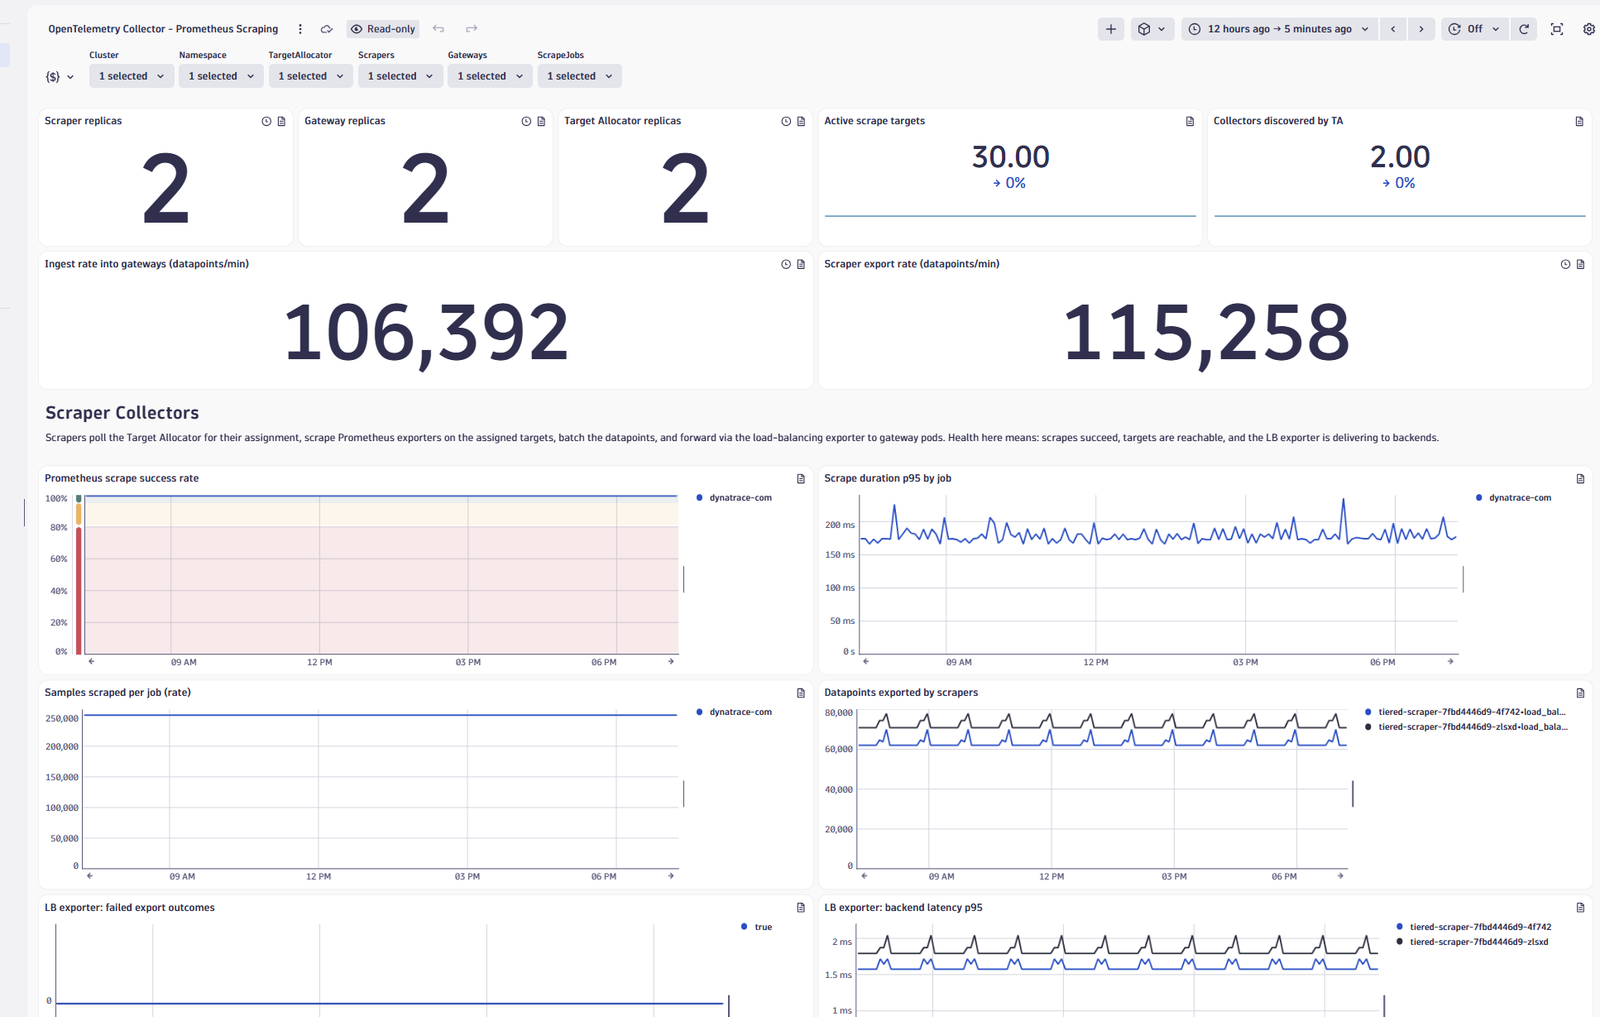The image size is (1600, 1017).
Task: Toggle dynatrace-com legend in Scrape duration chart
Action: pyautogui.click(x=1513, y=498)
